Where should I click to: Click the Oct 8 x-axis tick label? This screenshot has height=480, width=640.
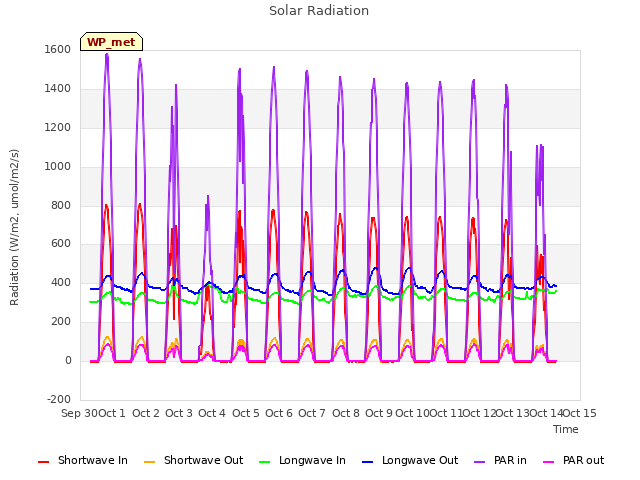click(346, 413)
